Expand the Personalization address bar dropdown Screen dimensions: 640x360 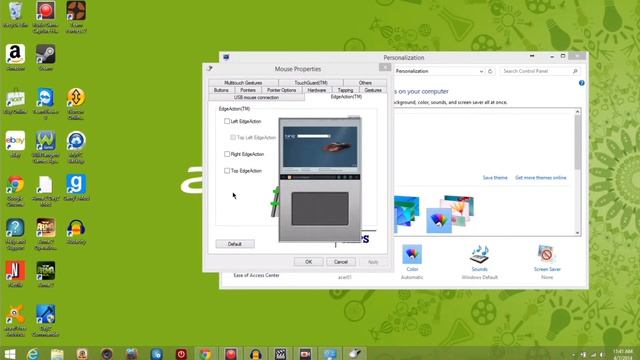coord(481,71)
